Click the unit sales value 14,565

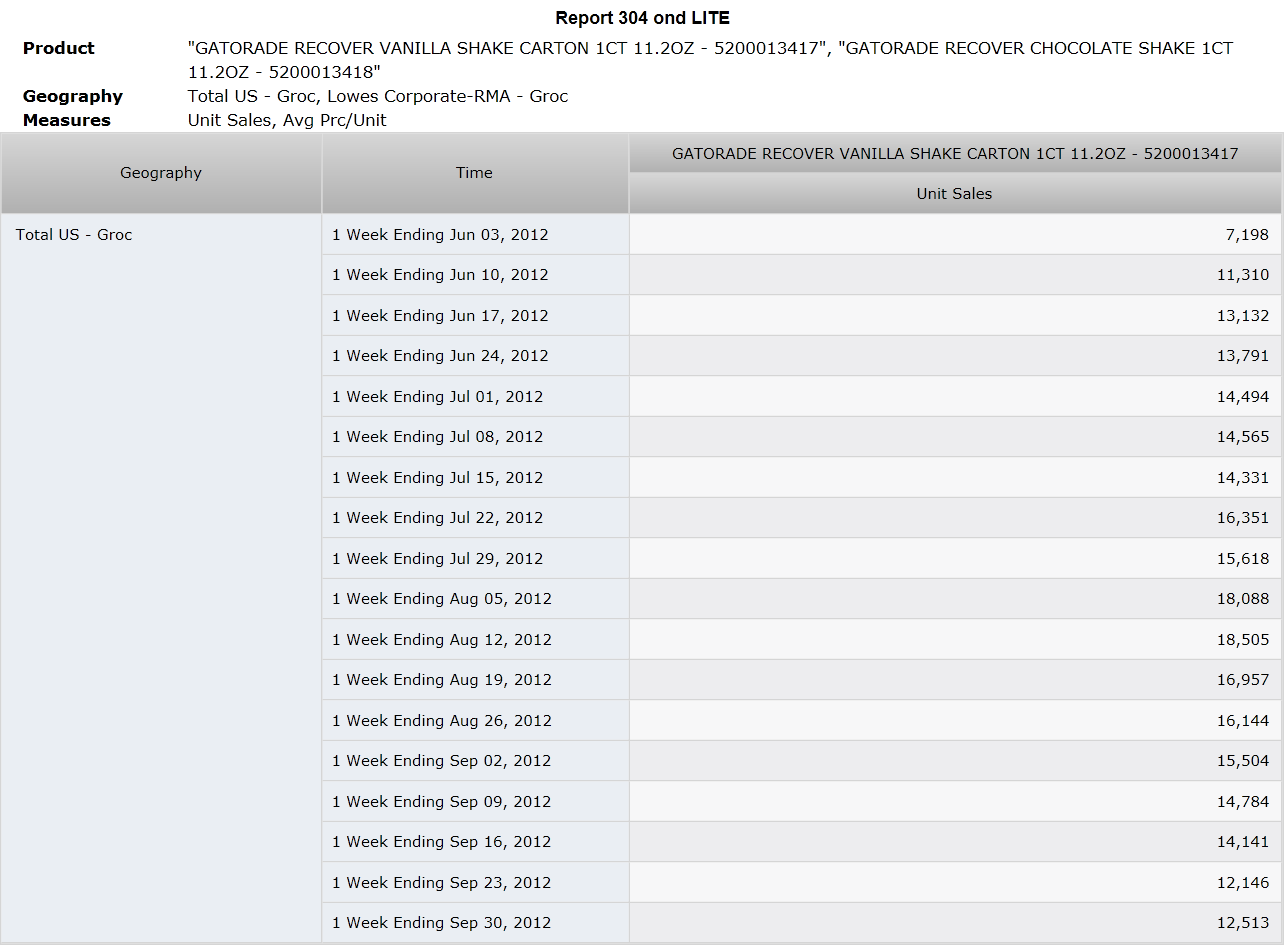pyautogui.click(x=1243, y=437)
